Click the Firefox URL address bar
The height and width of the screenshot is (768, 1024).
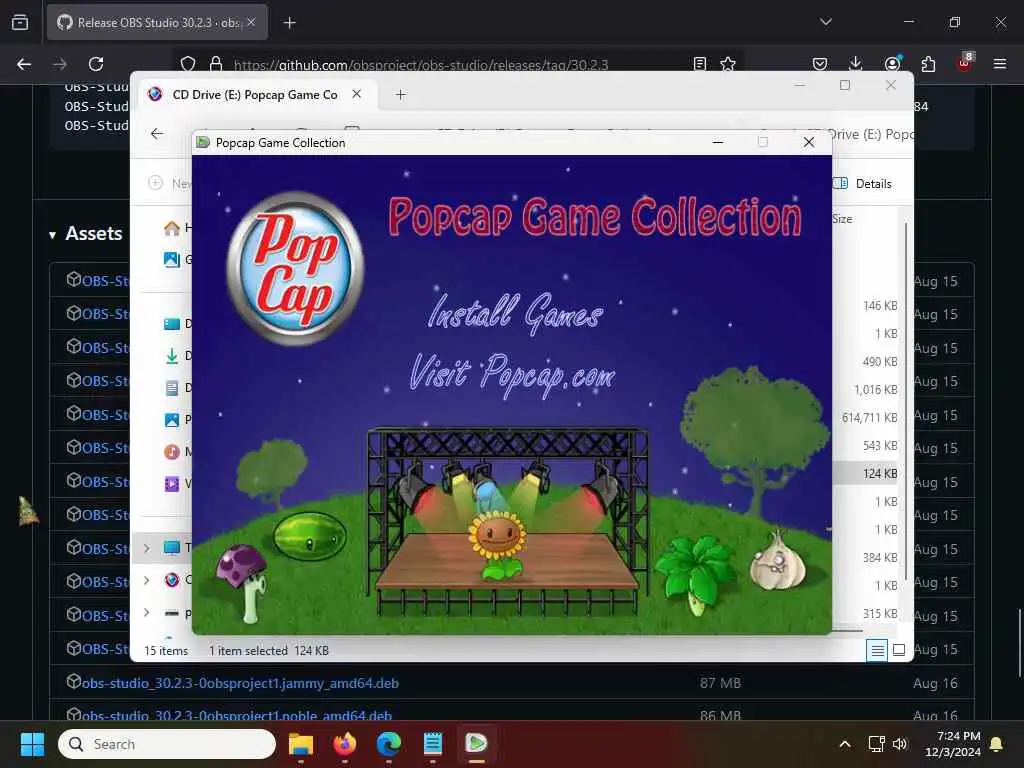(x=457, y=65)
